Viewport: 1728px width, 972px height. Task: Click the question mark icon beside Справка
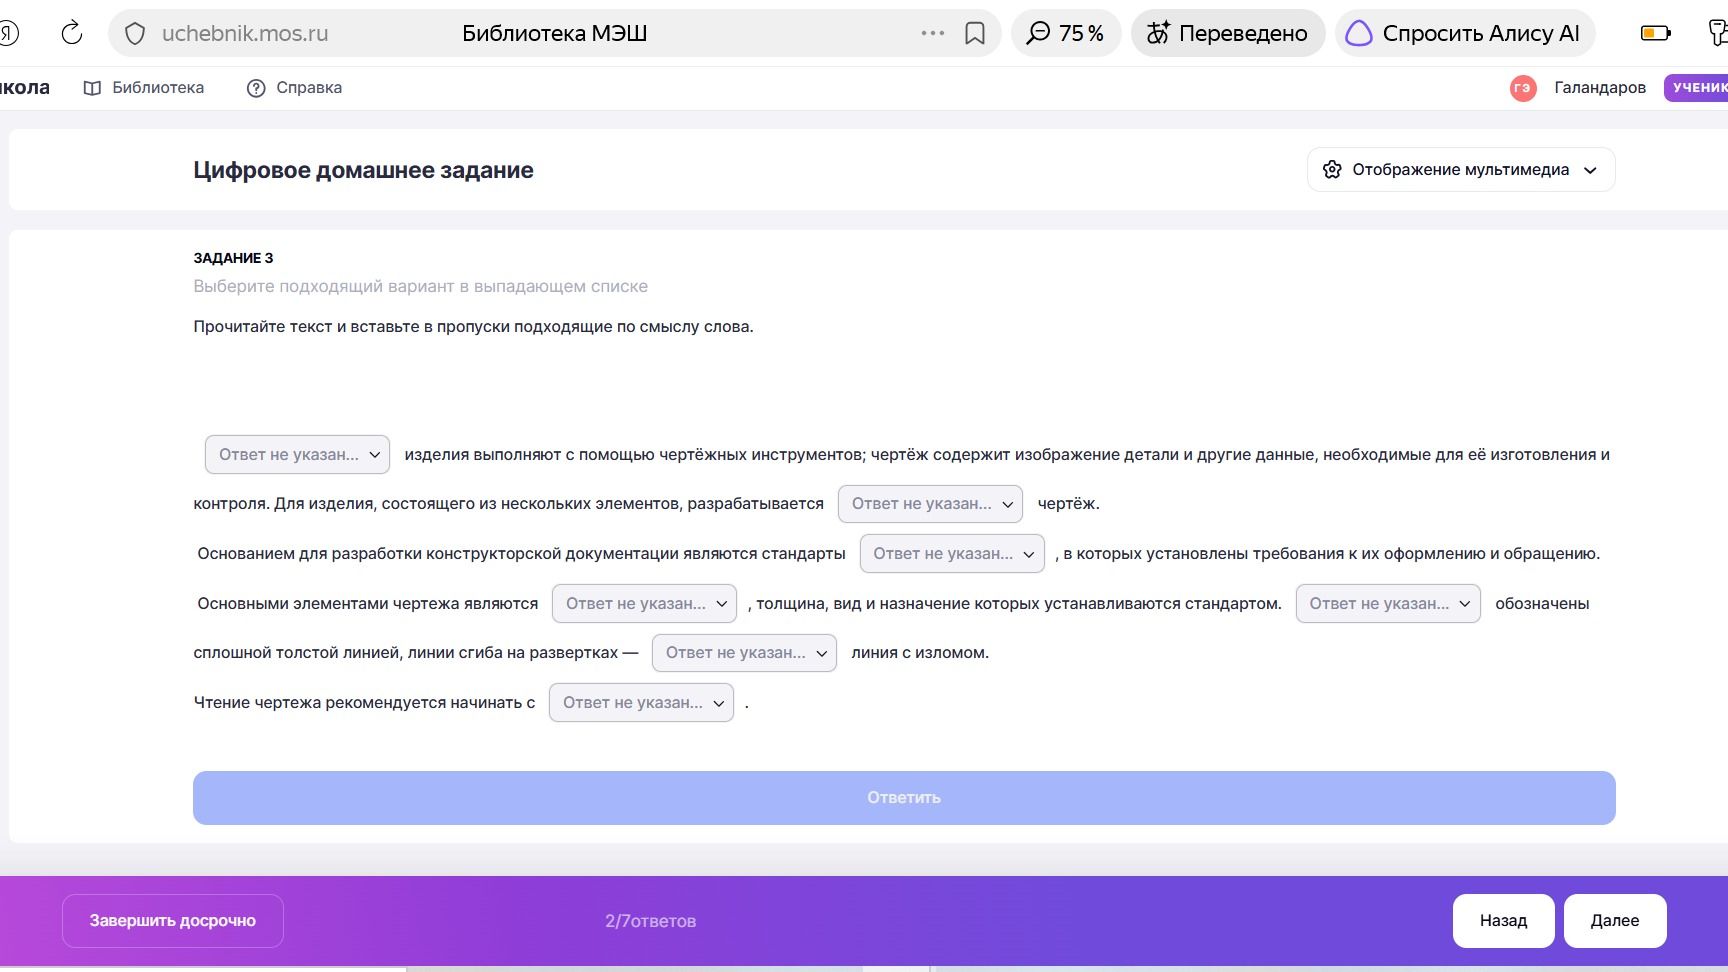pyautogui.click(x=256, y=88)
